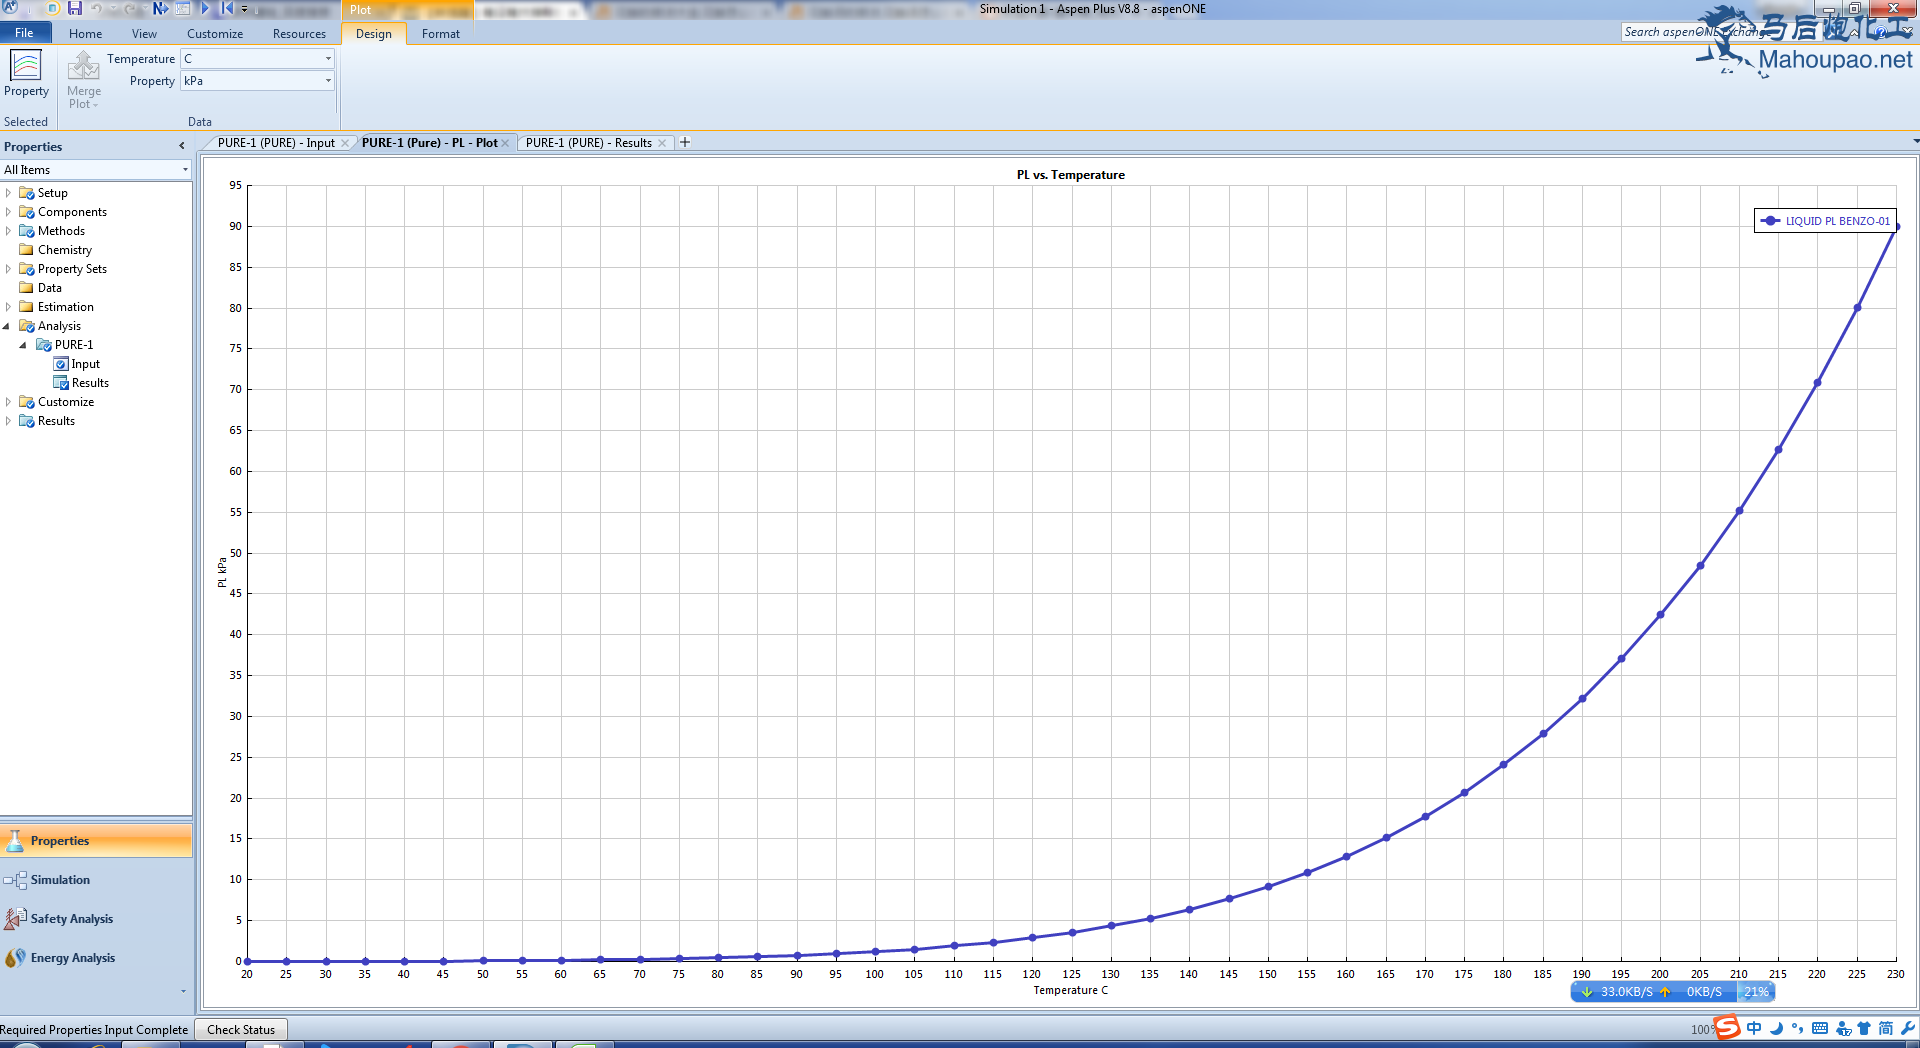This screenshot has height=1048, width=1920.
Task: Click the Next (N→) toolbar icon
Action: 160,8
